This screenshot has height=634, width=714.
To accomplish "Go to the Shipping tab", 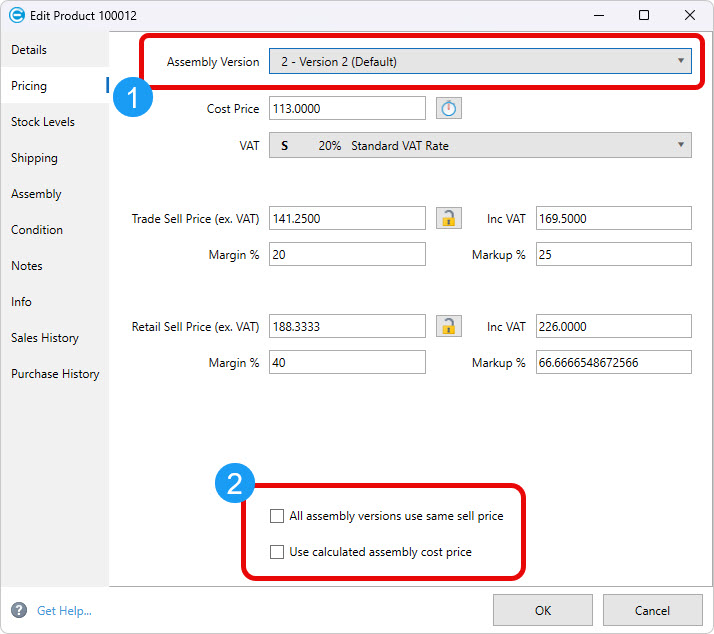I will 34,158.
